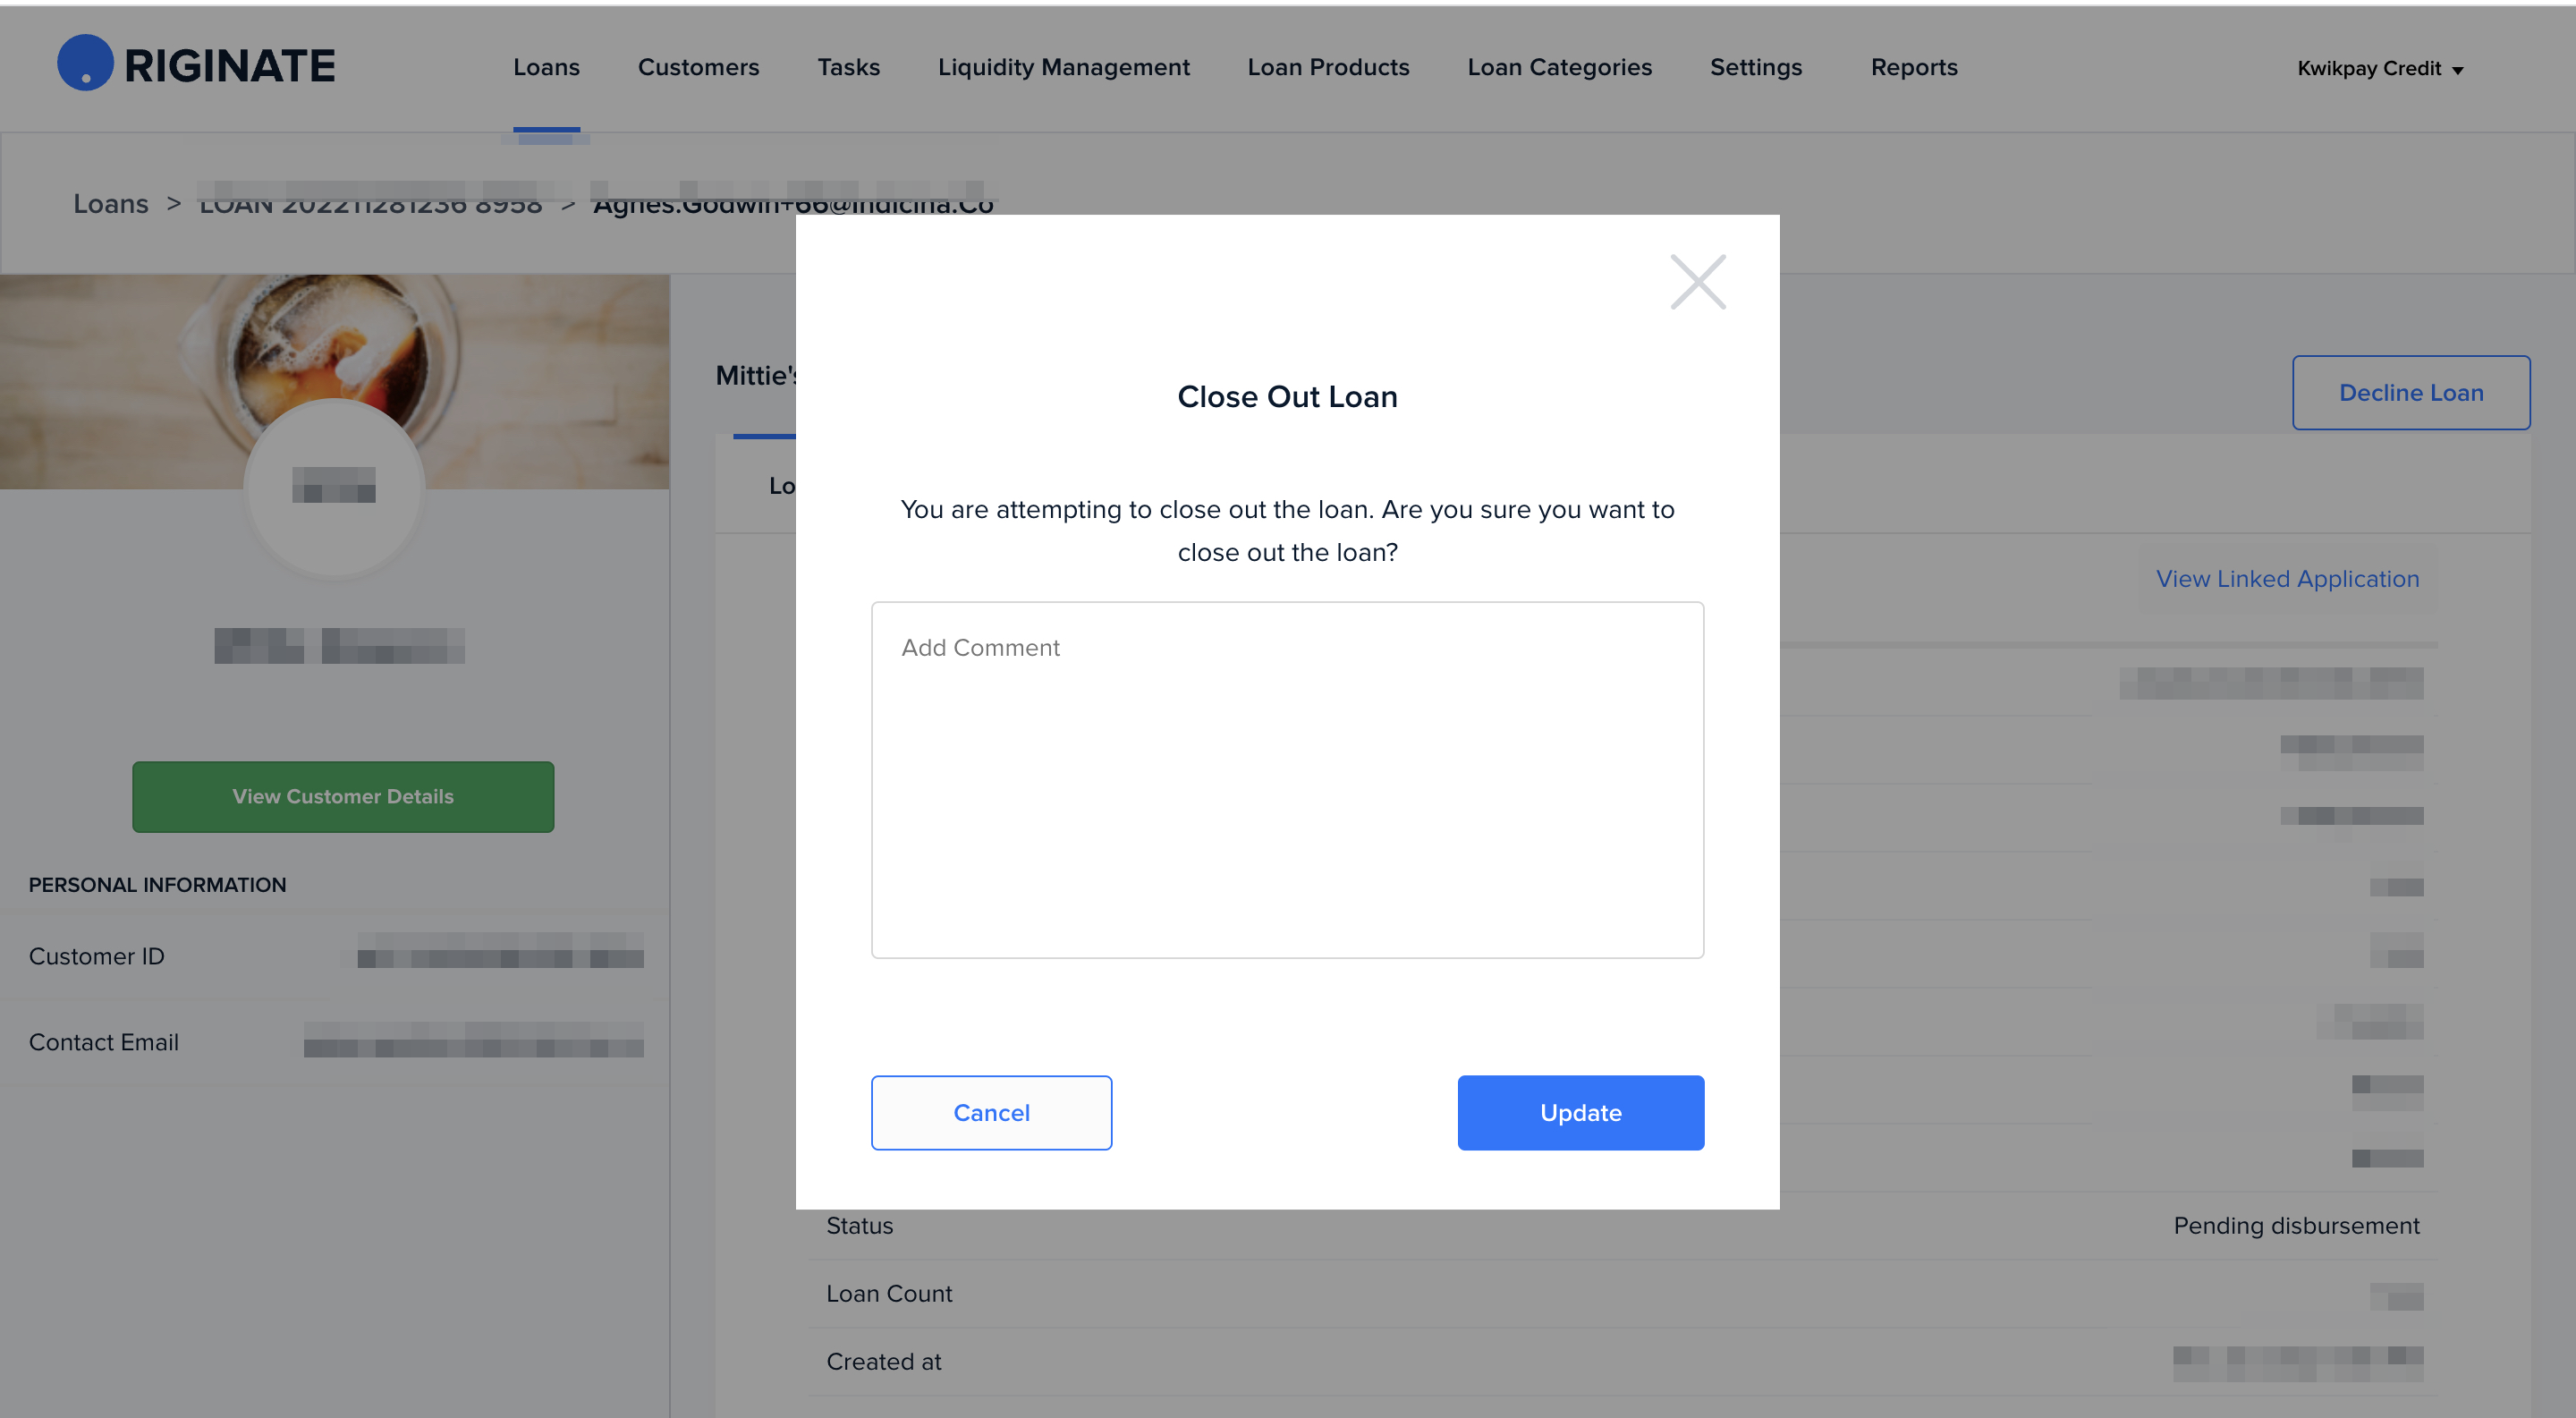
Task: Click View Customer Details button
Action: (x=342, y=796)
